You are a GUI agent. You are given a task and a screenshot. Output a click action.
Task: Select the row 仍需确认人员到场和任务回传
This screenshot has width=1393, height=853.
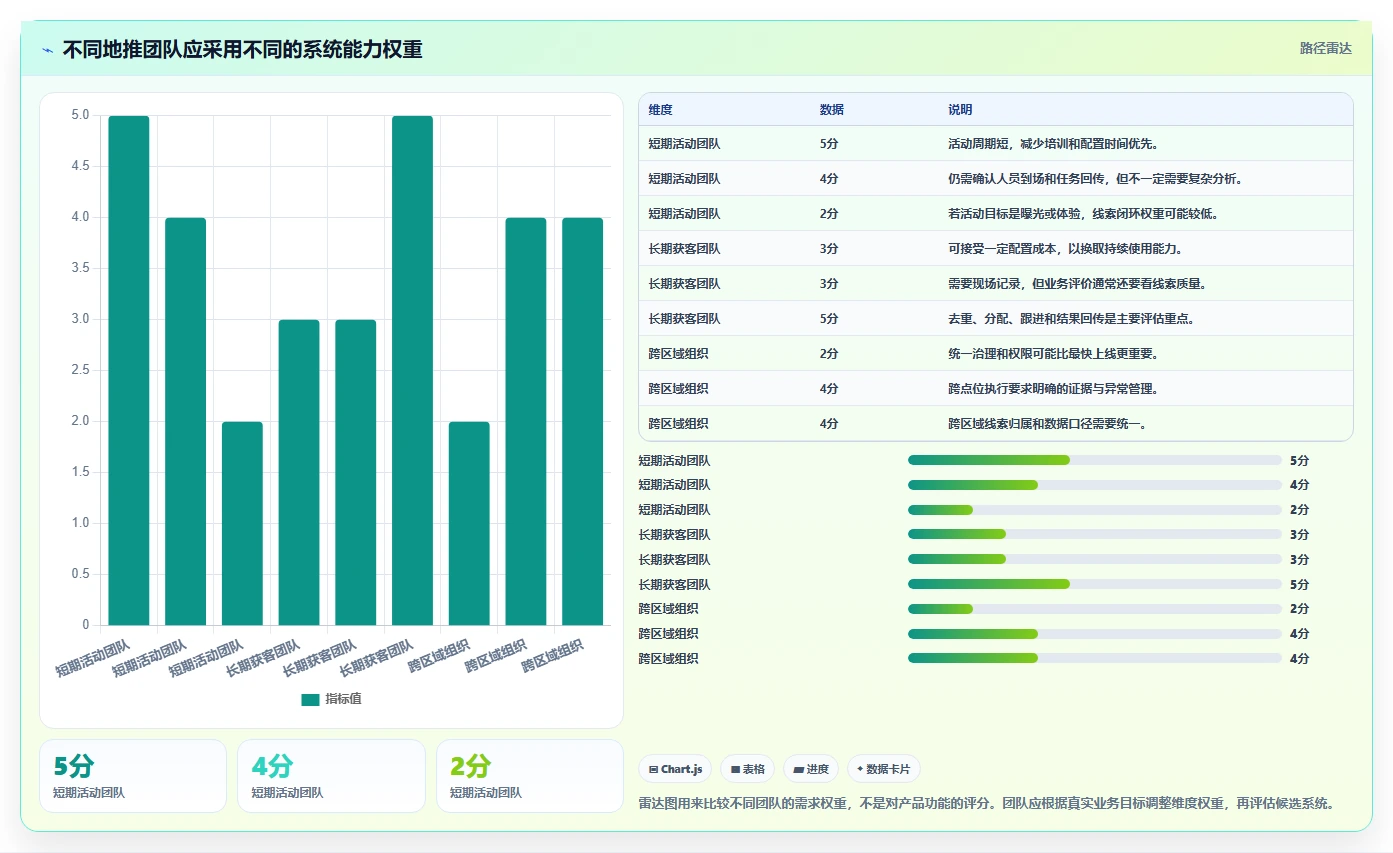point(995,178)
